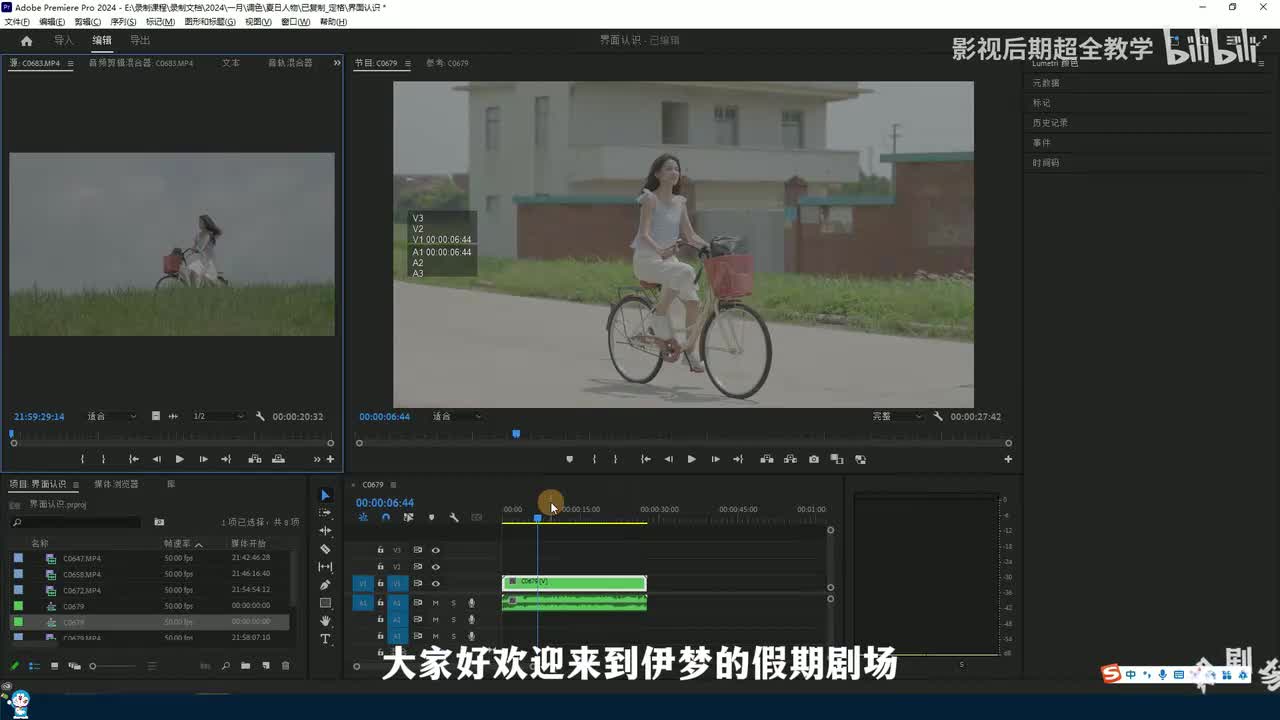Click New Item icon in Project panel
1280x720 pixels.
coord(266,666)
